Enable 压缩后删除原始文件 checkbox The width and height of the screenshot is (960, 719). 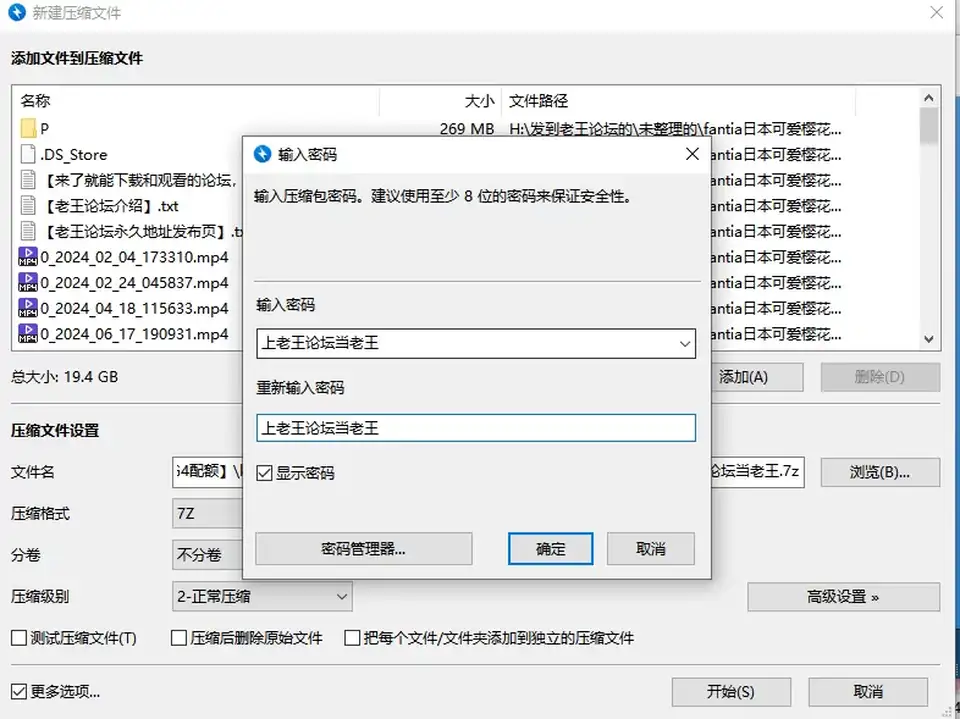coord(179,638)
